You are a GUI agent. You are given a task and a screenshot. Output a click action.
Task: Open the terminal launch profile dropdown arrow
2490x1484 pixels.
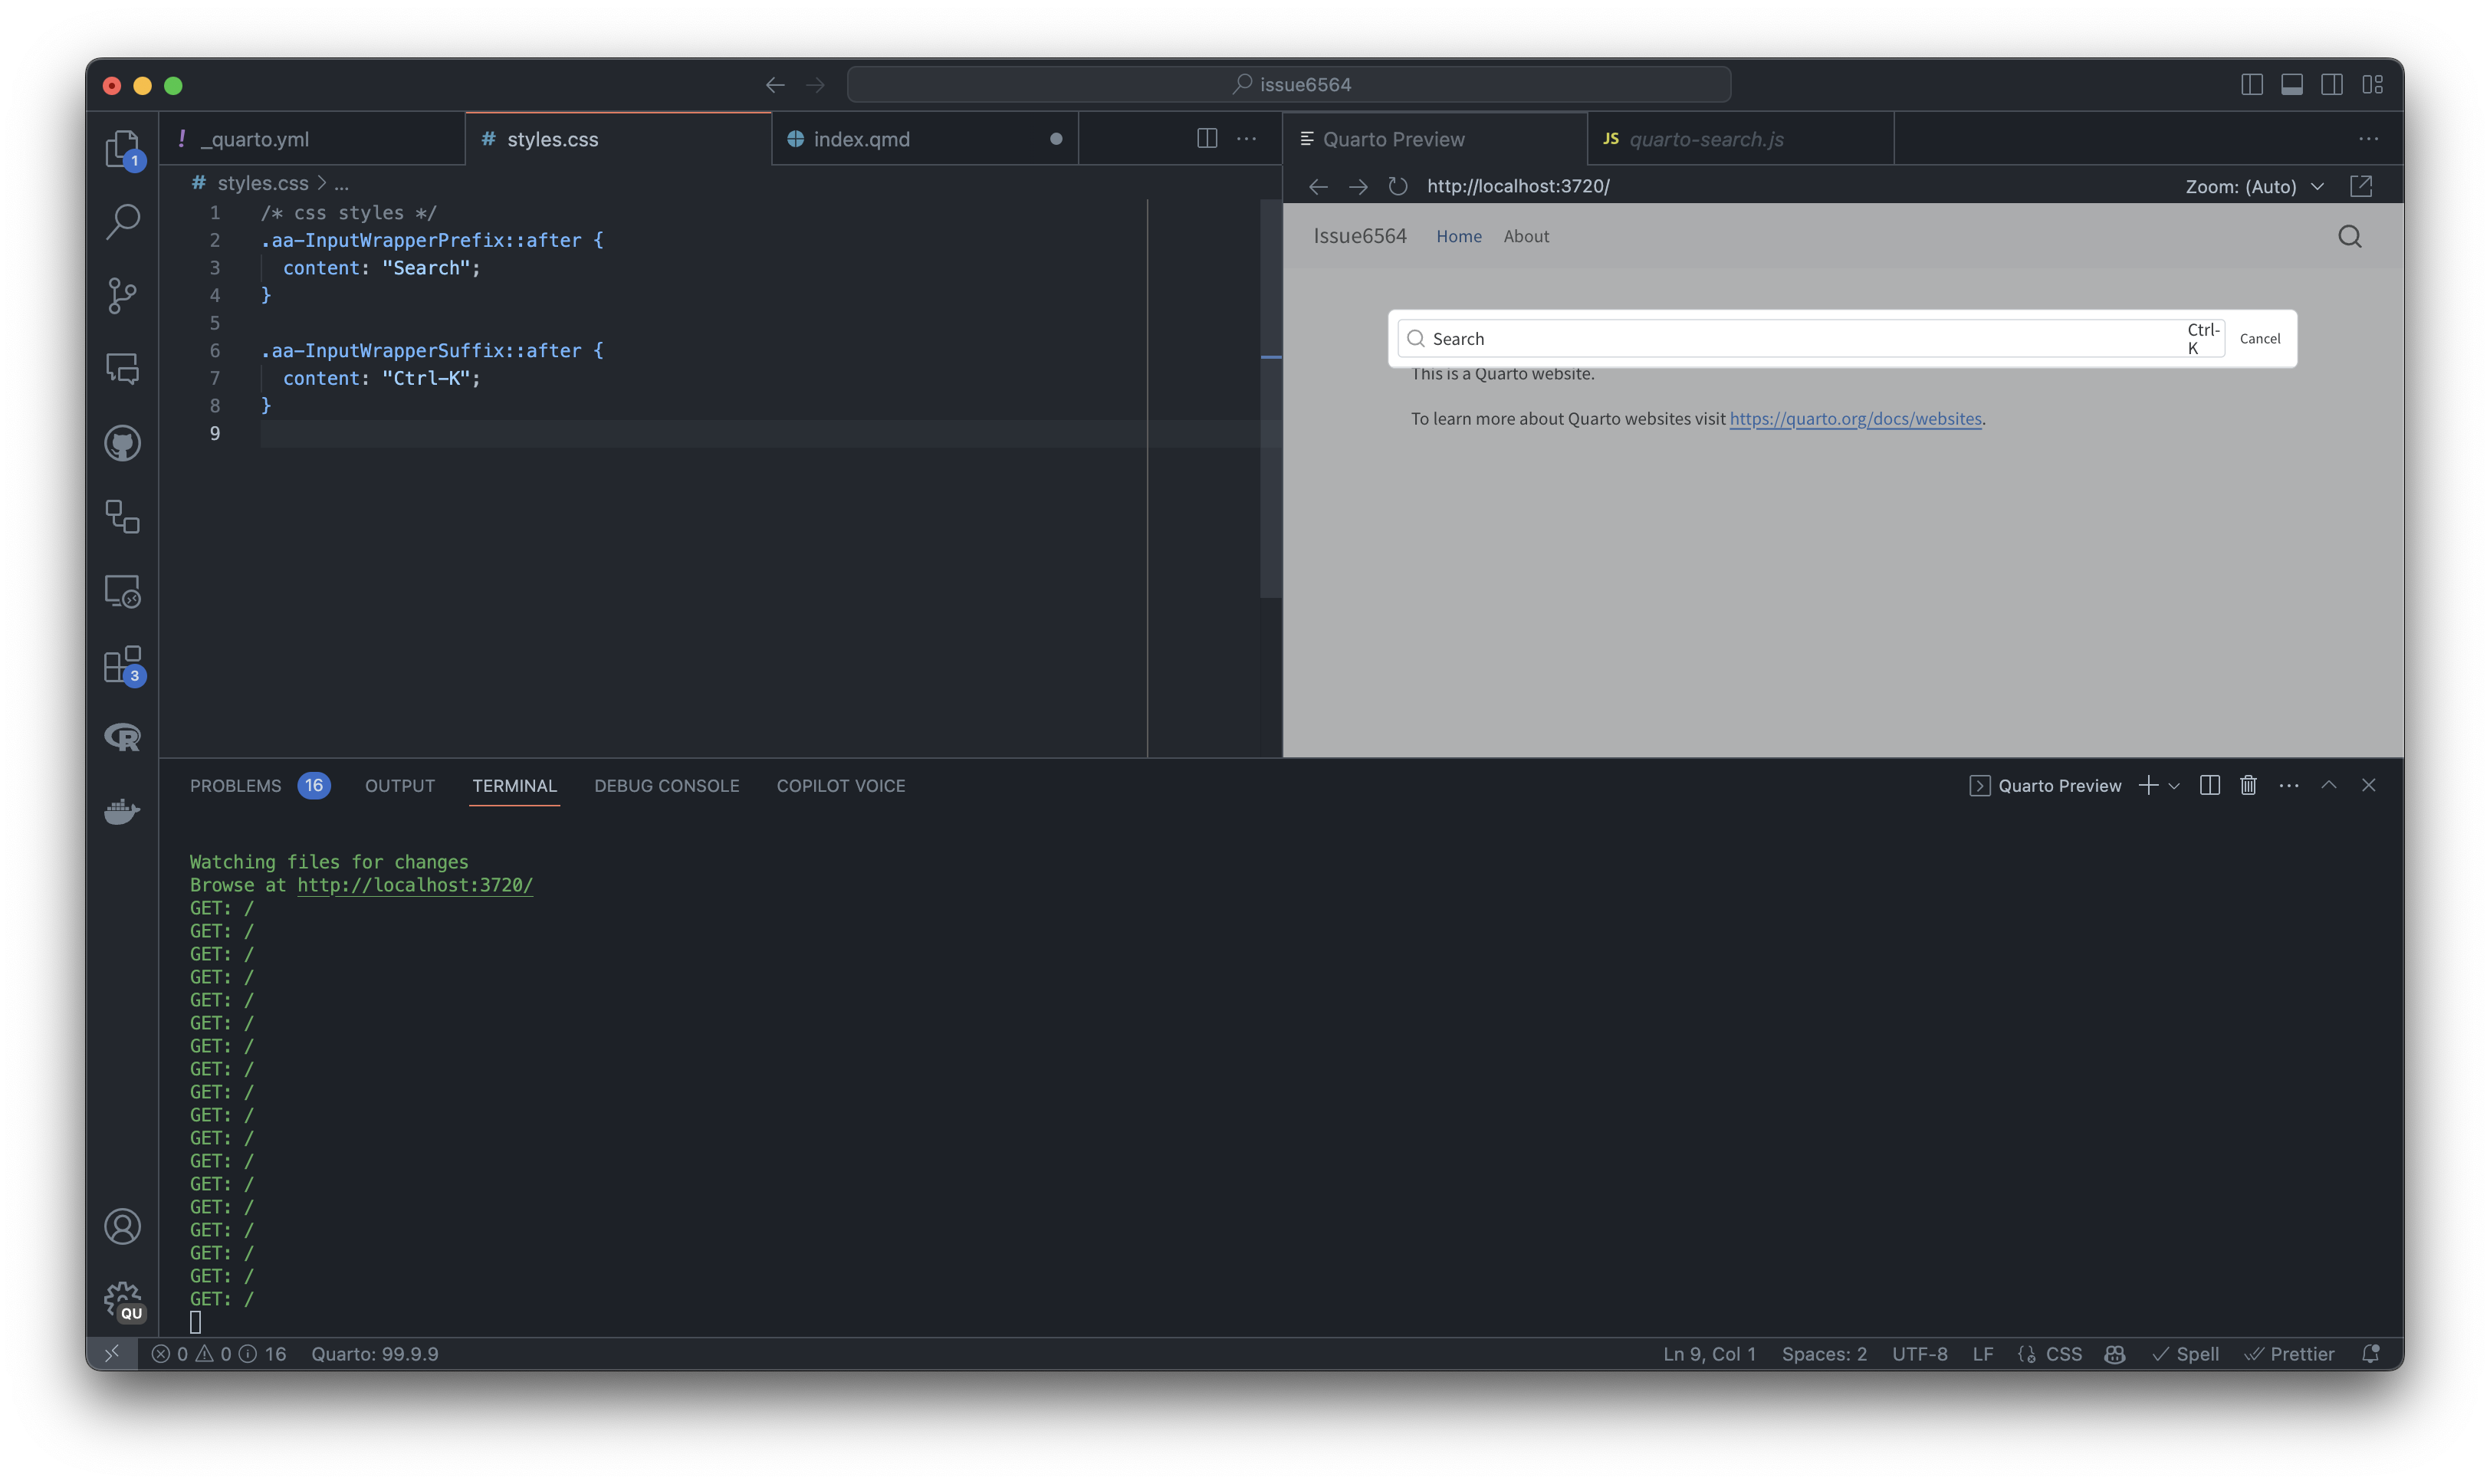[x=2174, y=786]
